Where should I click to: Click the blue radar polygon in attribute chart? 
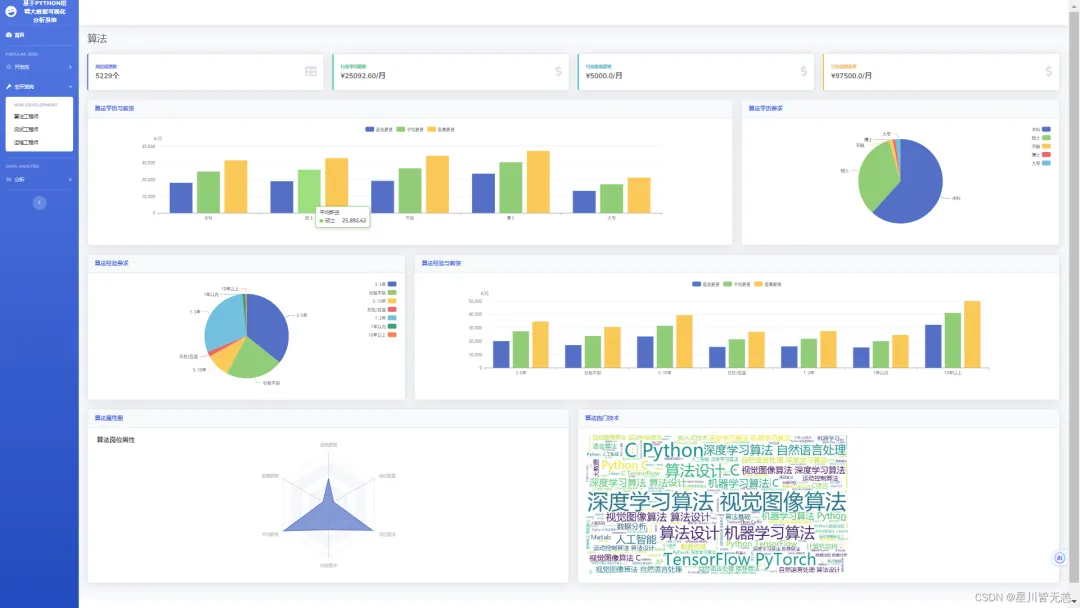pyautogui.click(x=329, y=513)
